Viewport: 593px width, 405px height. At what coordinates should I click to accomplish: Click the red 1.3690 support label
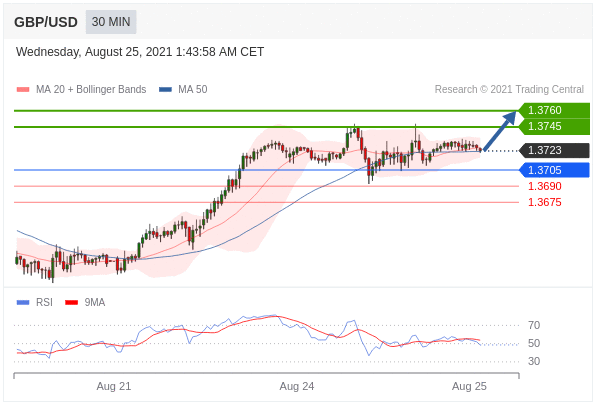click(x=545, y=186)
